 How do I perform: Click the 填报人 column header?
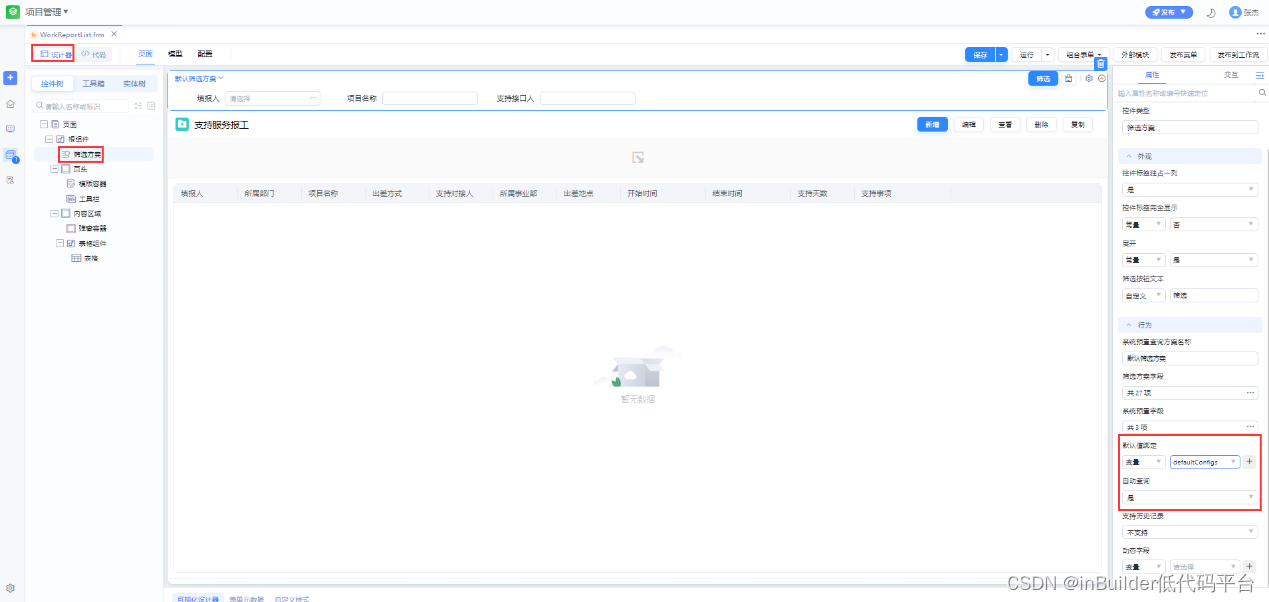pyautogui.click(x=192, y=193)
